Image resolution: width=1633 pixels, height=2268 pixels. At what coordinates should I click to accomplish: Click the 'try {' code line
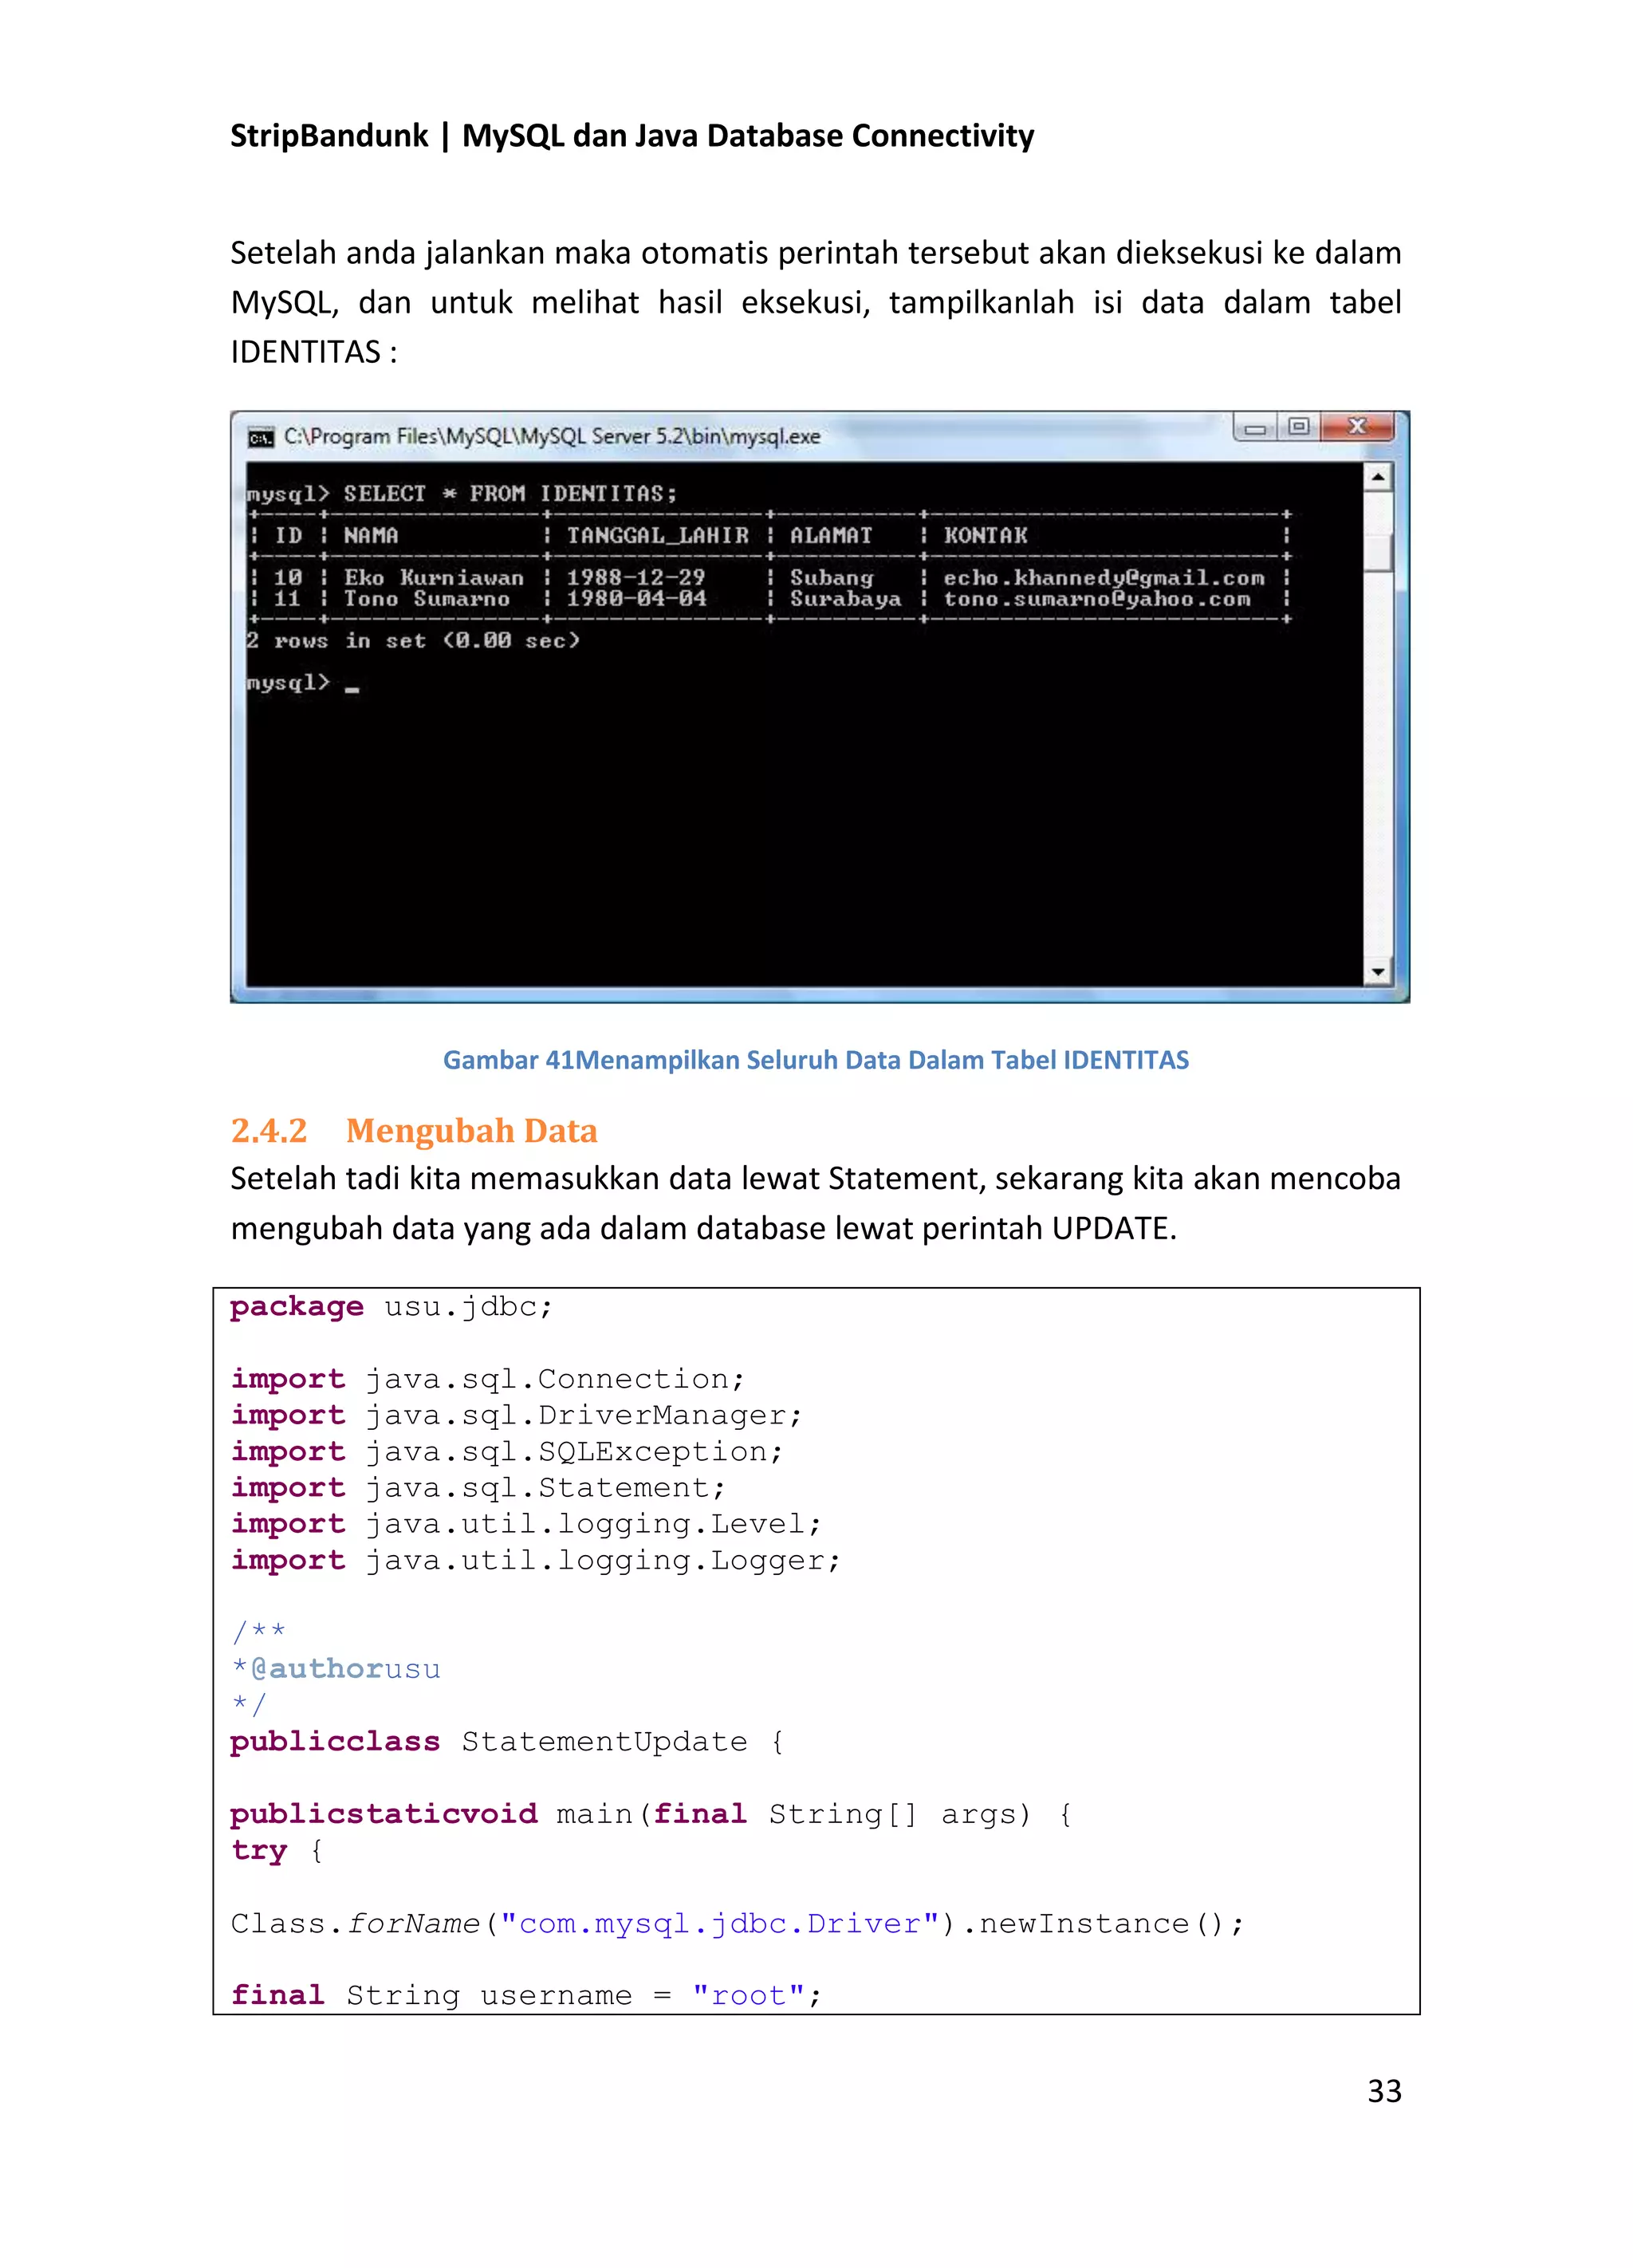click(277, 1850)
